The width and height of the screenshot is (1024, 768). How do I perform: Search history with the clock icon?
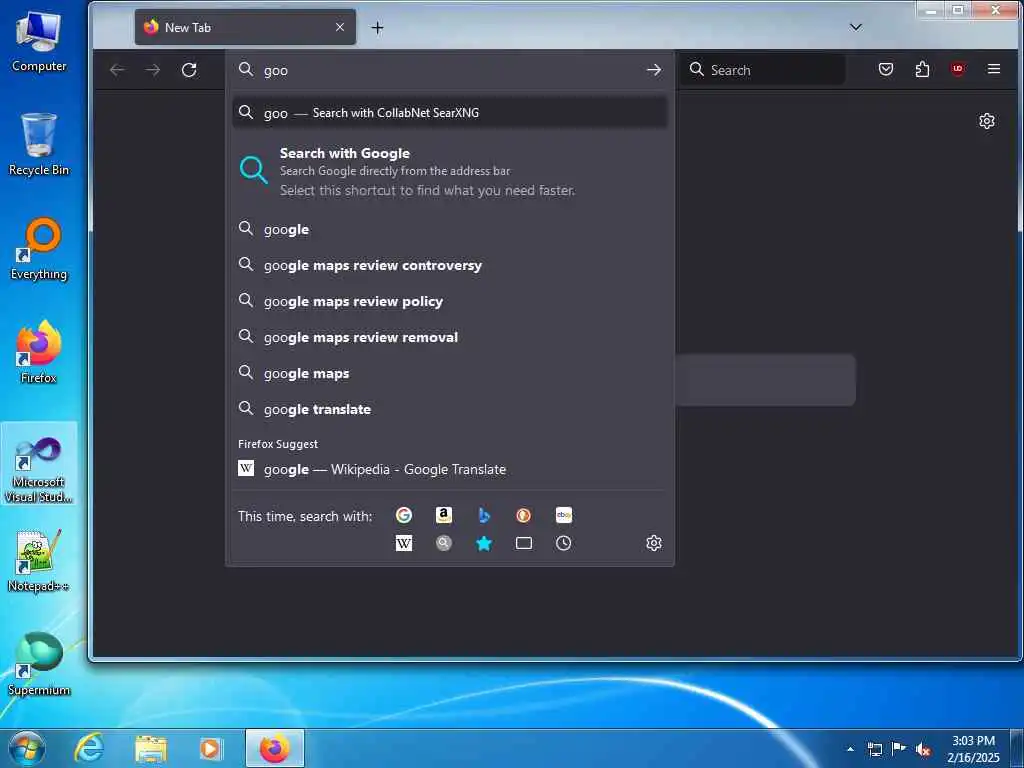[564, 543]
